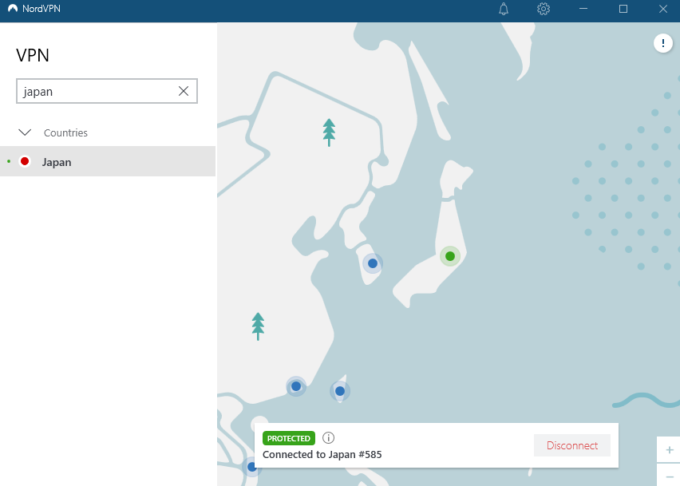This screenshot has width=680, height=486.
Task: Zoom out on the map with minus
Action: (669, 476)
